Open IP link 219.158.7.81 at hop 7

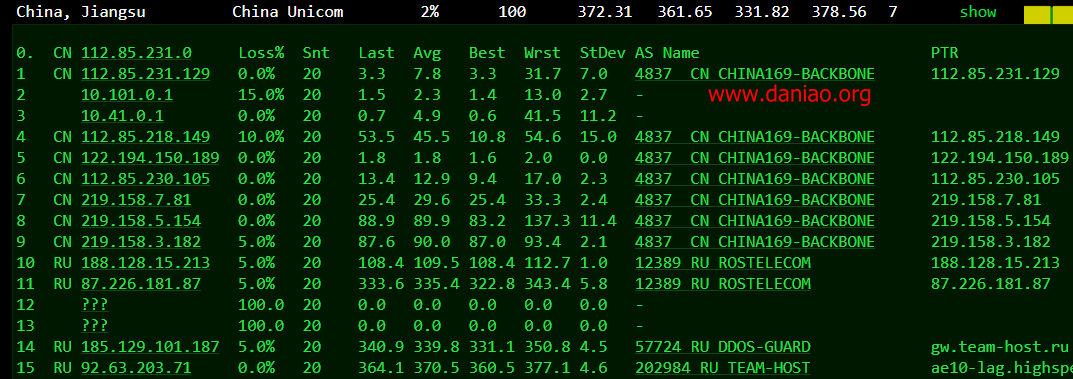(x=136, y=200)
